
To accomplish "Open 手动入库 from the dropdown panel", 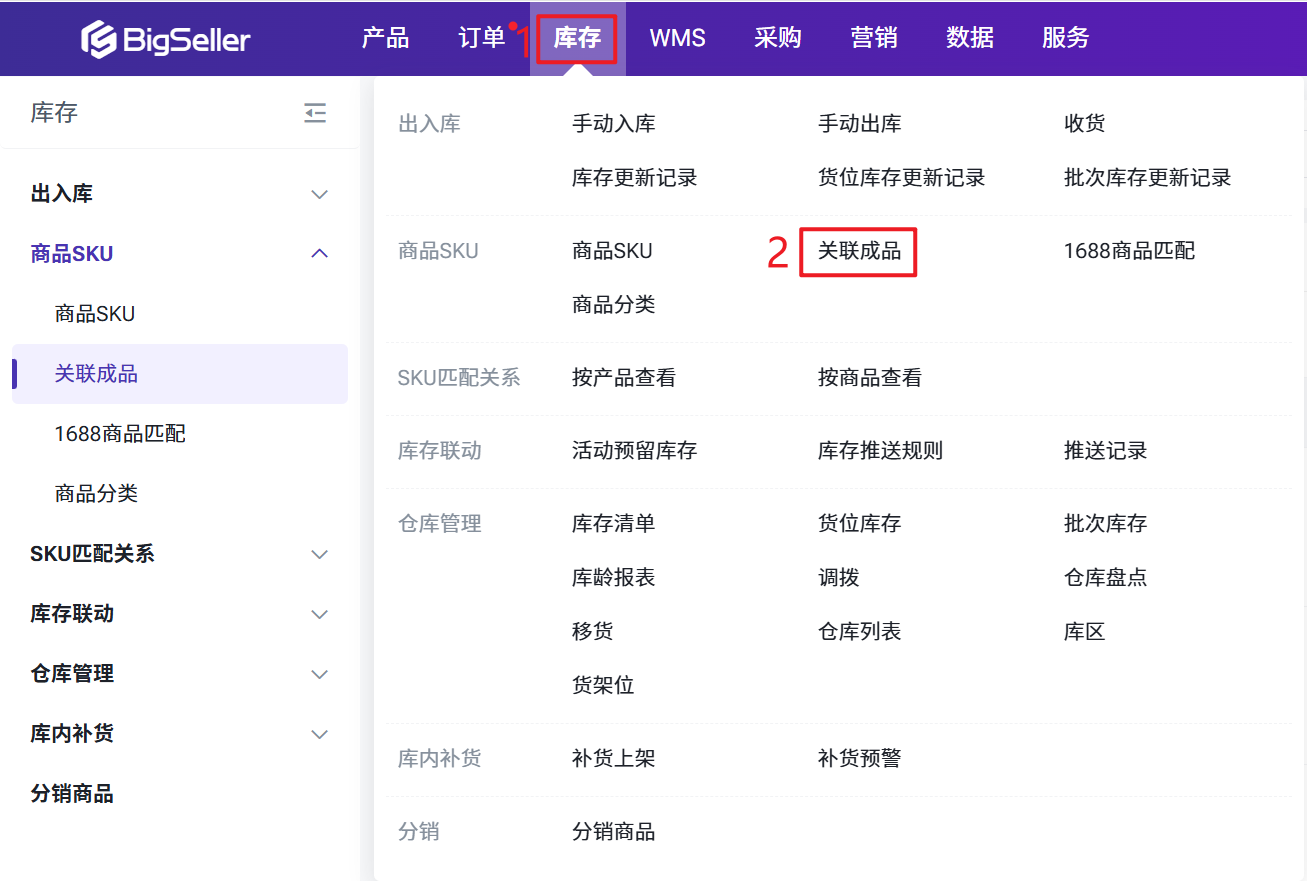I will click(613, 124).
